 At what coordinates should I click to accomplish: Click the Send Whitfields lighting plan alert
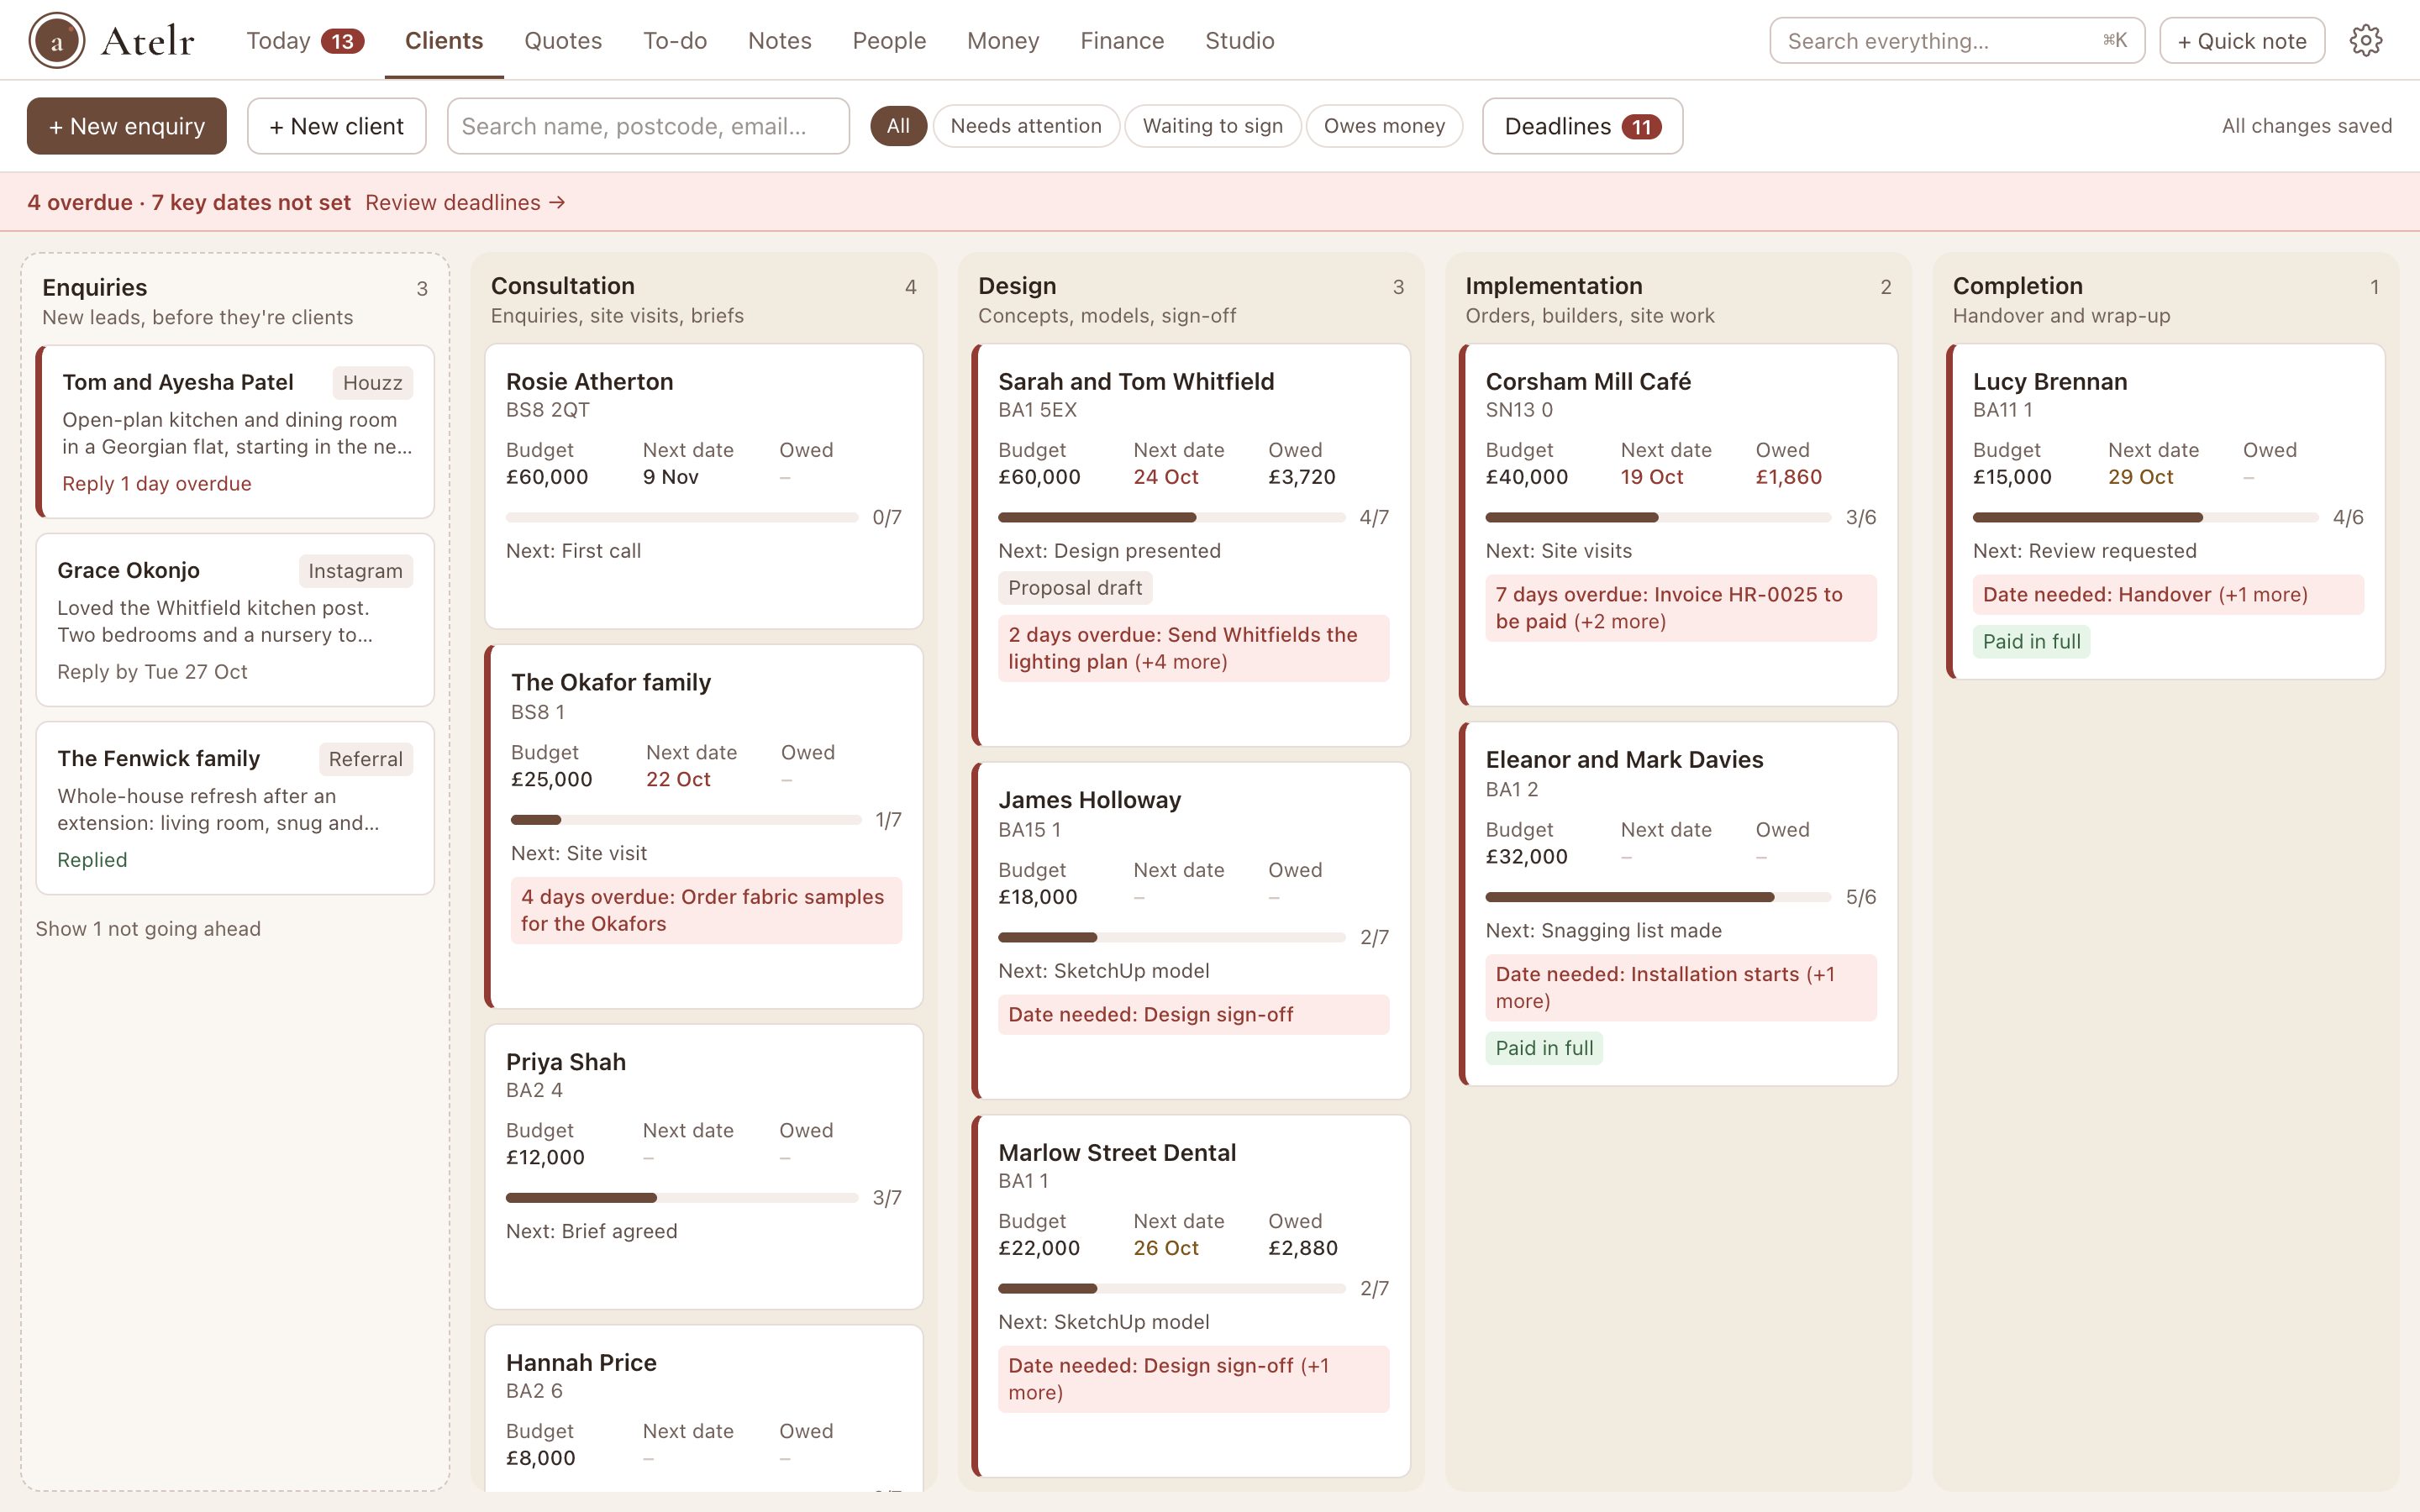[x=1193, y=648]
